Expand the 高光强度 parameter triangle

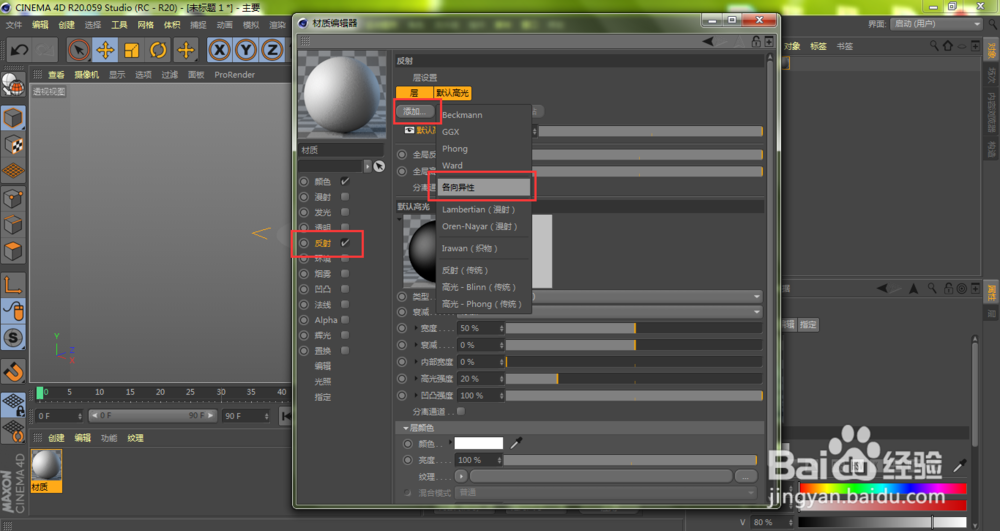click(x=416, y=379)
